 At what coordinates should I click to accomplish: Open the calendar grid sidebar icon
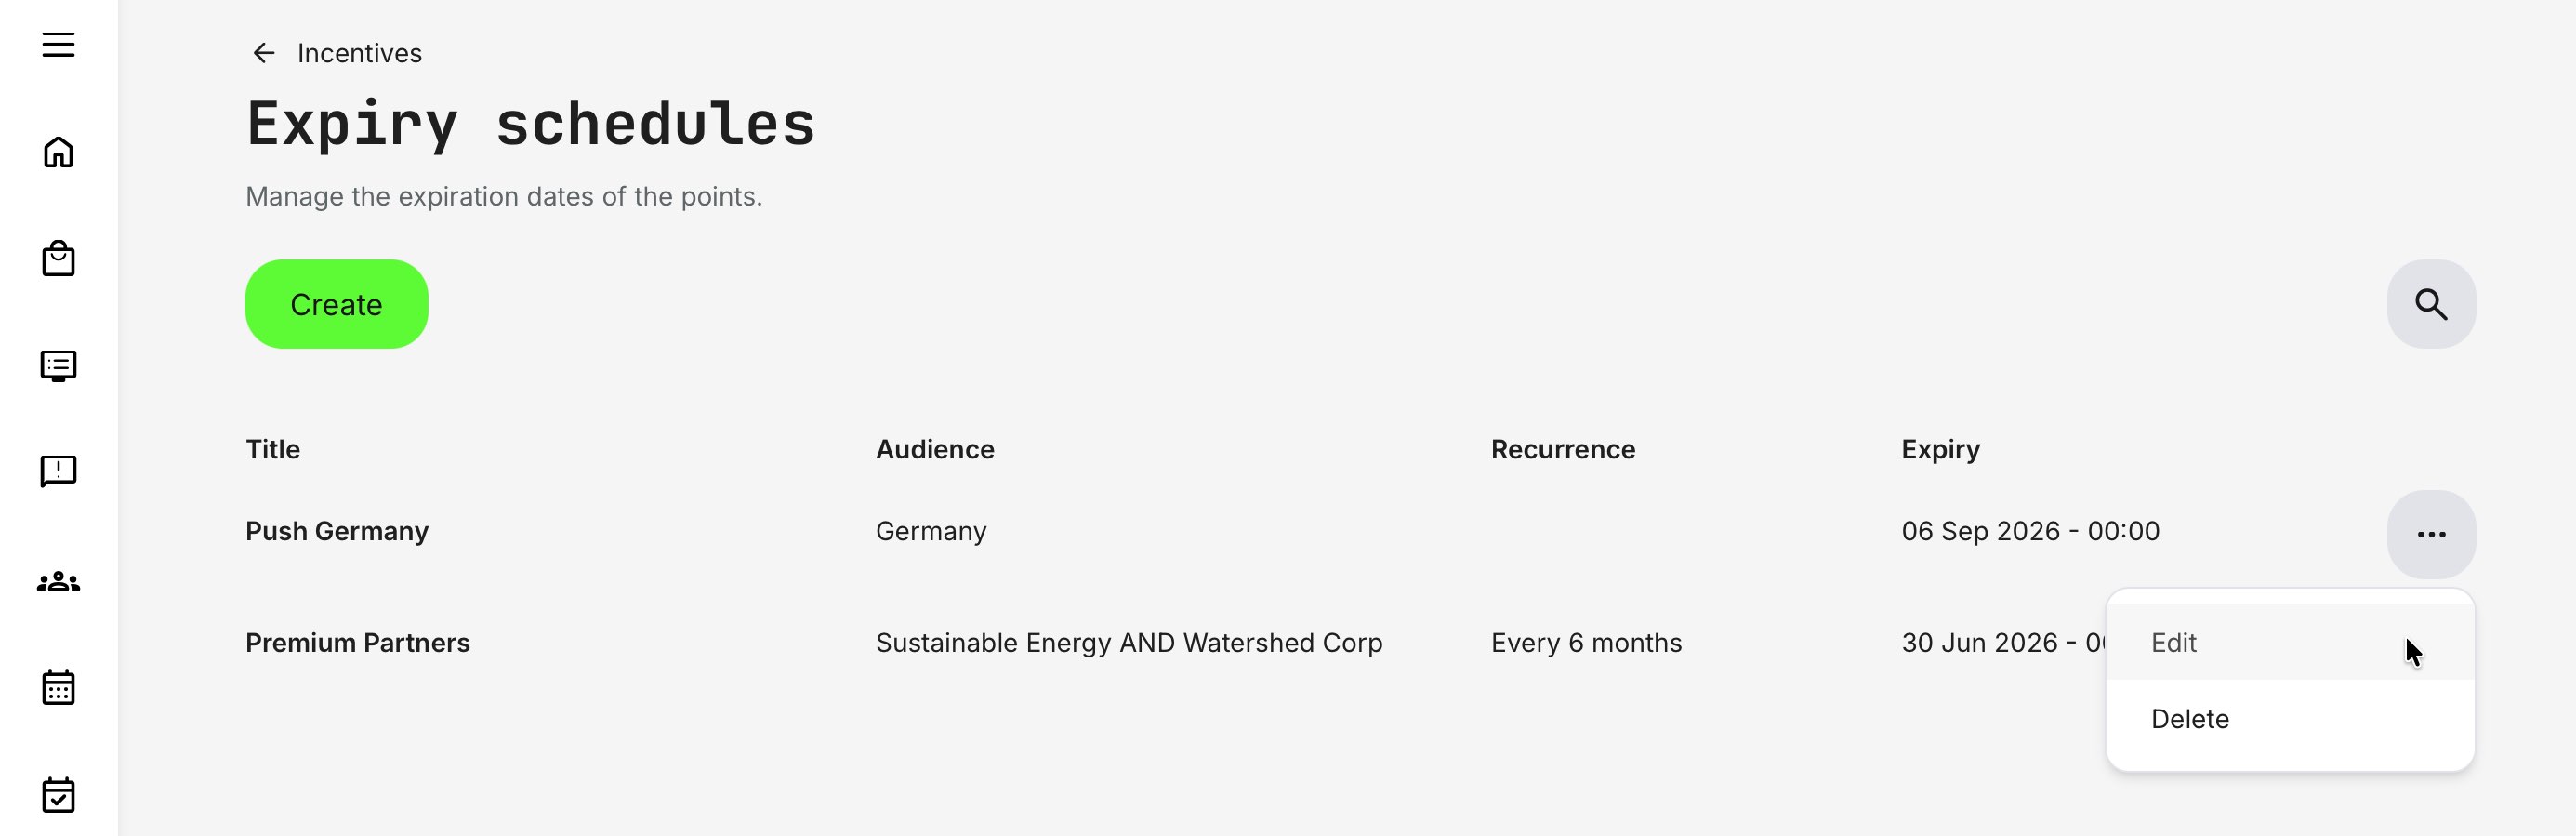point(58,688)
